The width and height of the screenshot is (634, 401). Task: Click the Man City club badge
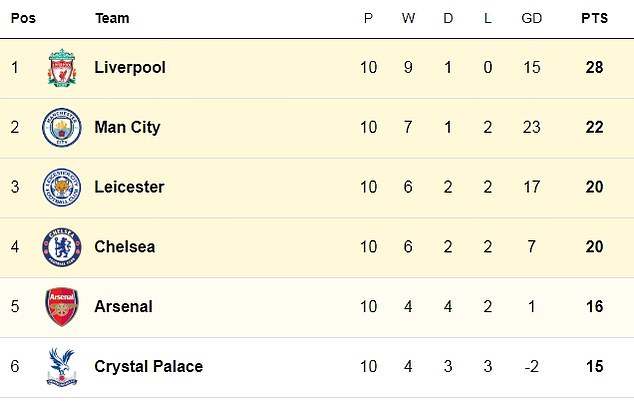[62, 127]
